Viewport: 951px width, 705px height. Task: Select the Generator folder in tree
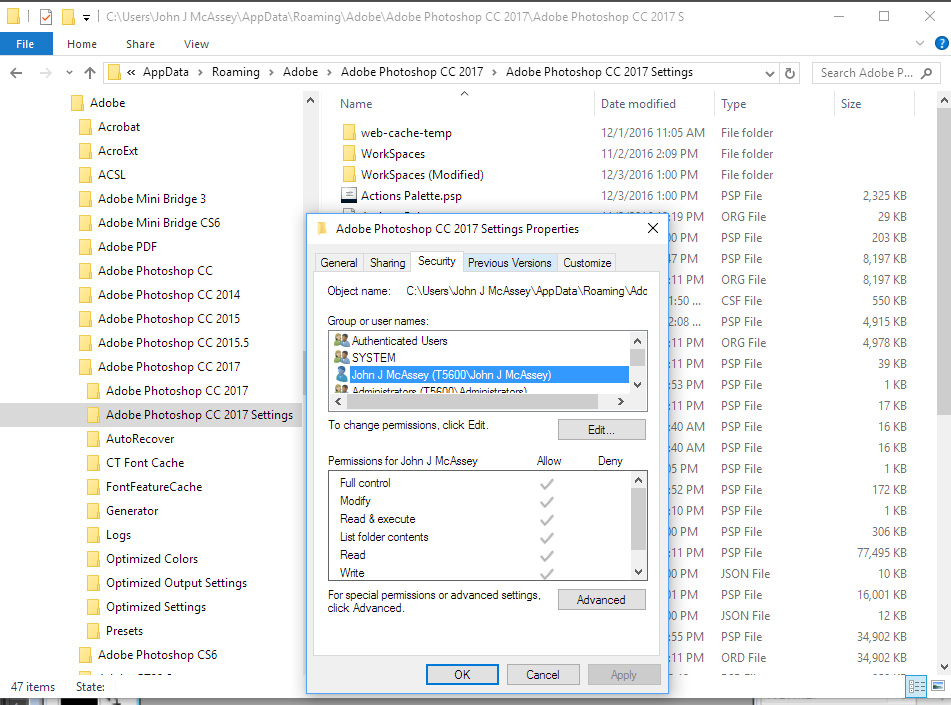click(x=132, y=511)
